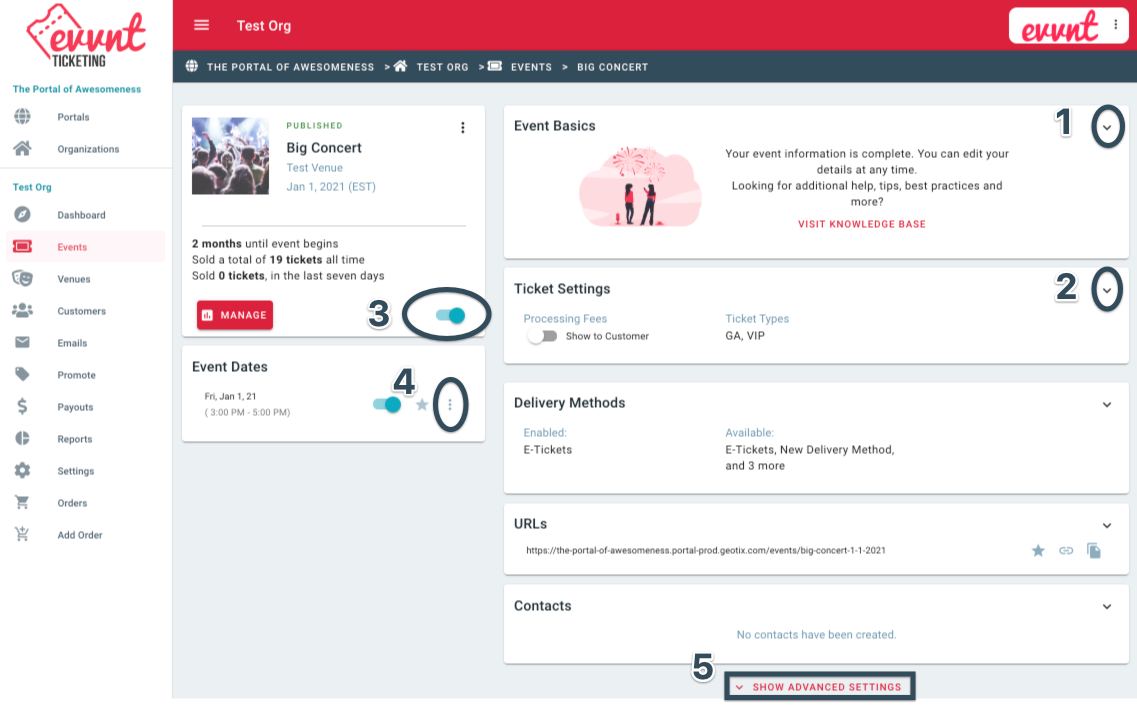The width and height of the screenshot is (1137, 712).
Task: Open Add Order in the sidebar
Action: 80,534
